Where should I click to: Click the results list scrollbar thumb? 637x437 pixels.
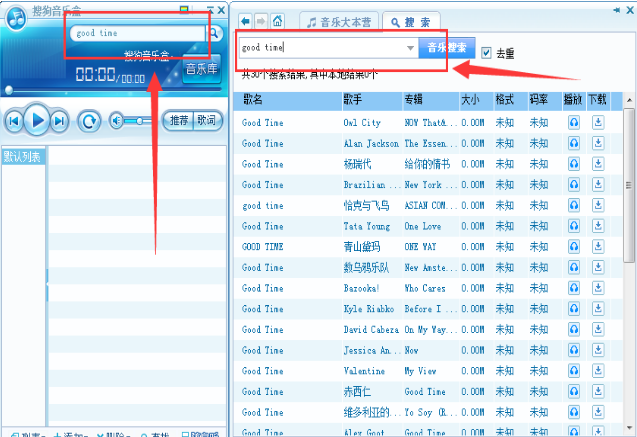point(629,185)
